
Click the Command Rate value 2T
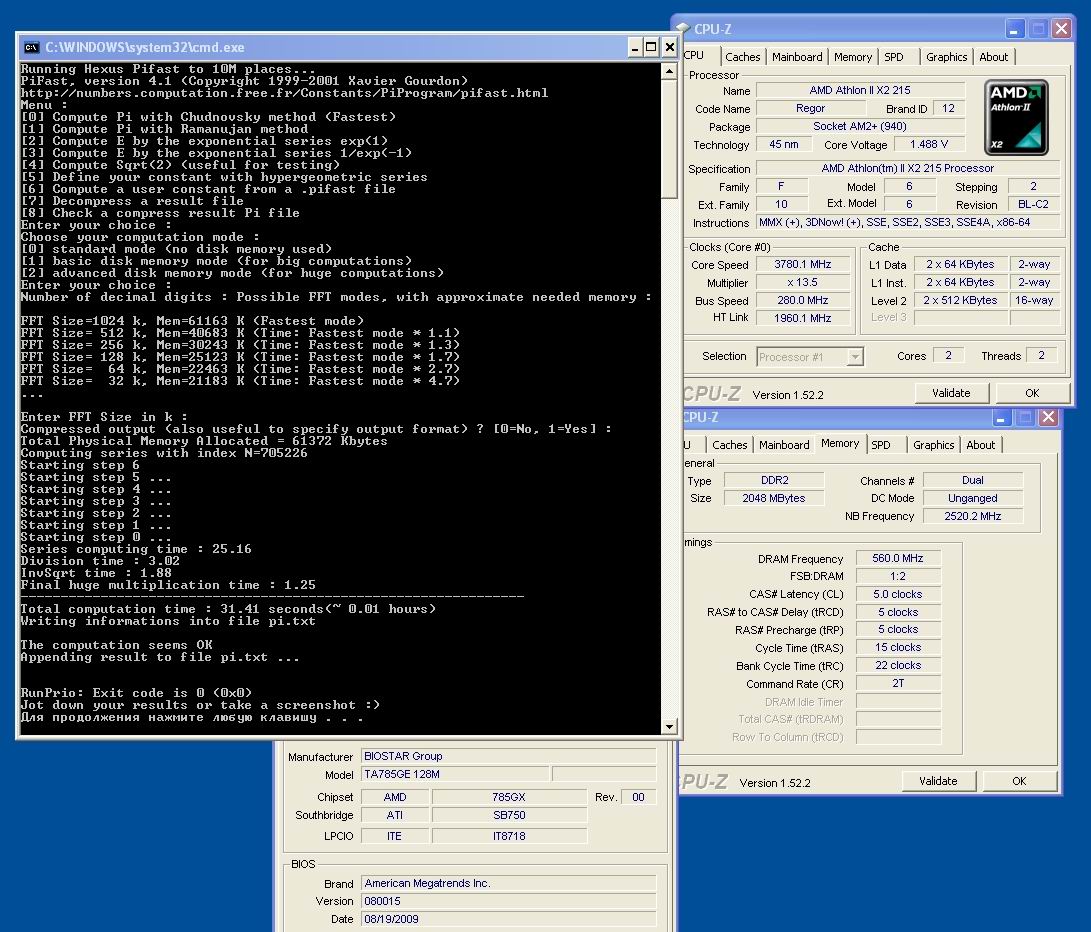(x=898, y=684)
